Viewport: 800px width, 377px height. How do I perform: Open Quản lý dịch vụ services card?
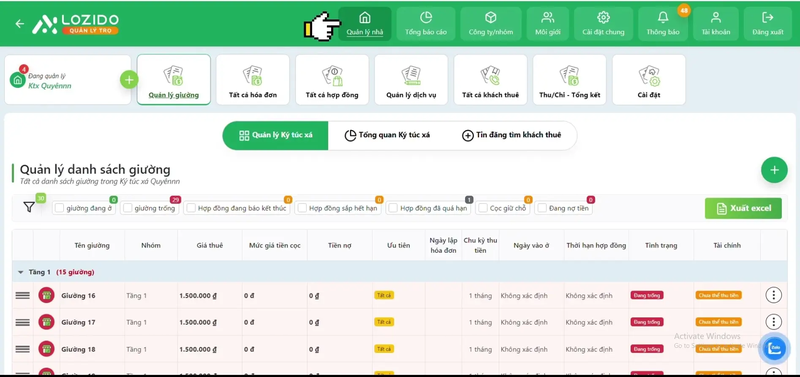(411, 80)
